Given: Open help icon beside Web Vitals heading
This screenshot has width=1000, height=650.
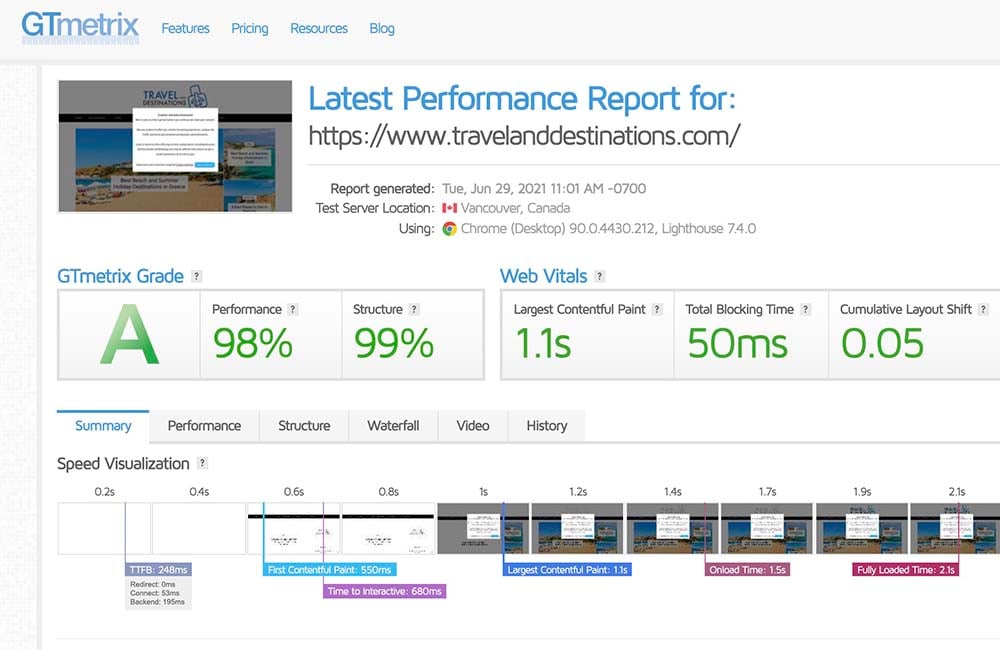Looking at the screenshot, I should tap(599, 276).
